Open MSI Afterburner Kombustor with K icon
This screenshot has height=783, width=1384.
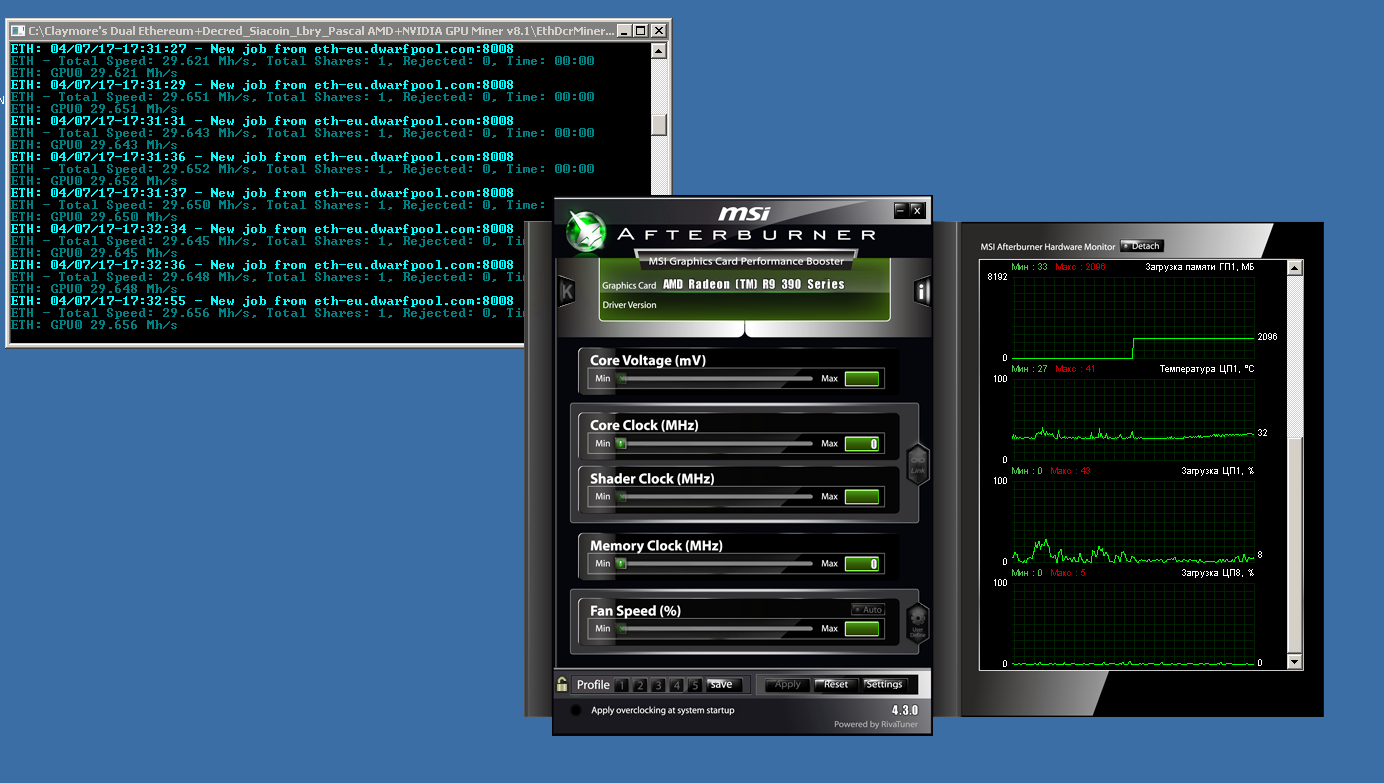(567, 291)
